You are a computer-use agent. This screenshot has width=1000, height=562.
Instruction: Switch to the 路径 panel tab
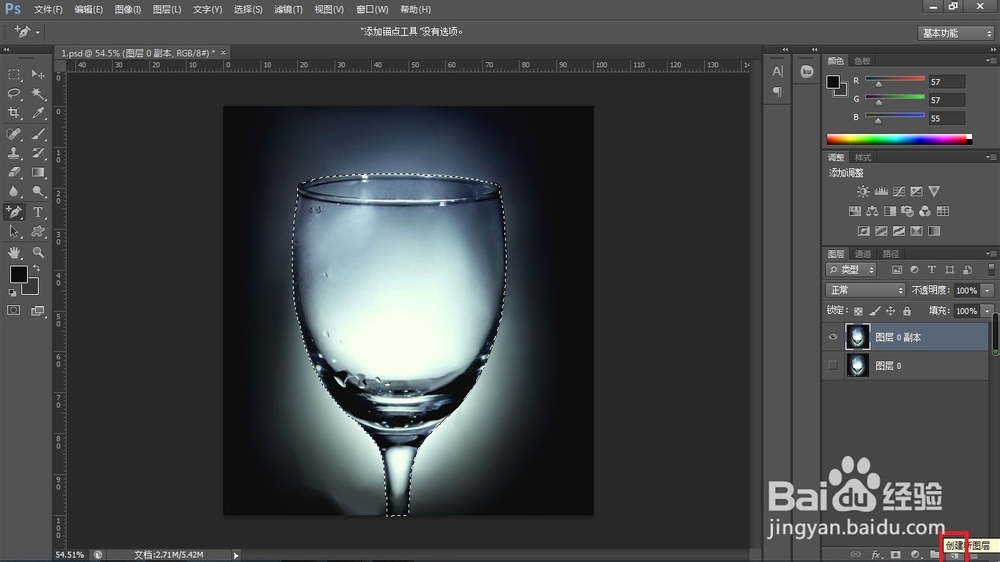[x=890, y=254]
